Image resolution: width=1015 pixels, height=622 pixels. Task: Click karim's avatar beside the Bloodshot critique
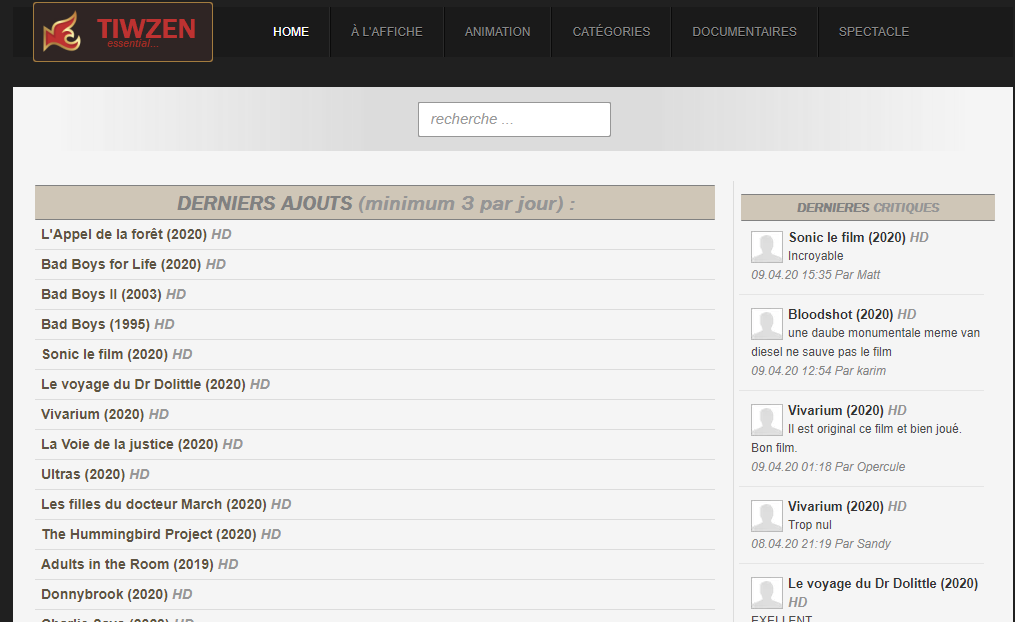[766, 324]
